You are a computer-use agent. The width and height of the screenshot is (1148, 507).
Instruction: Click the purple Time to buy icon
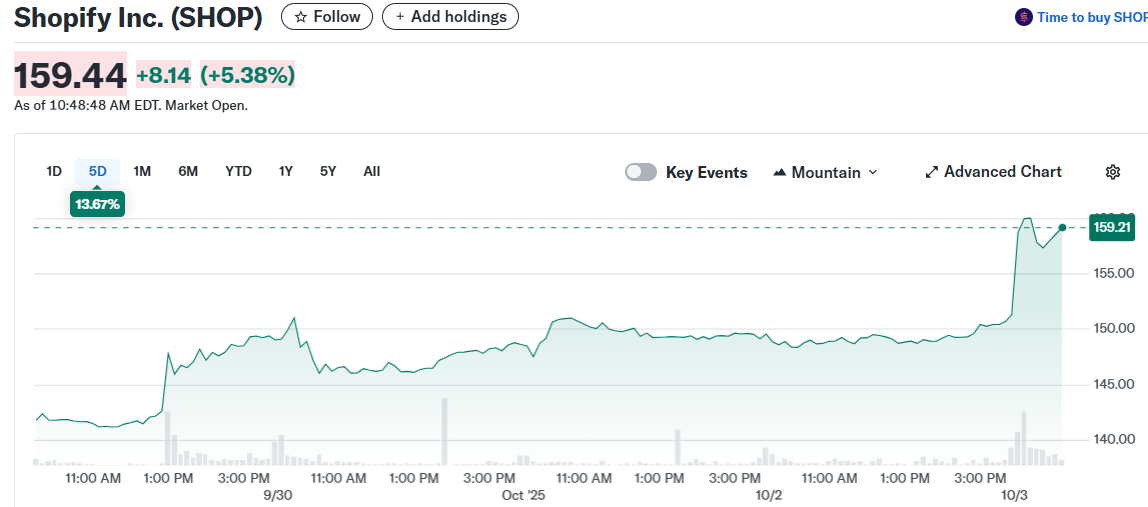[x=1023, y=17]
